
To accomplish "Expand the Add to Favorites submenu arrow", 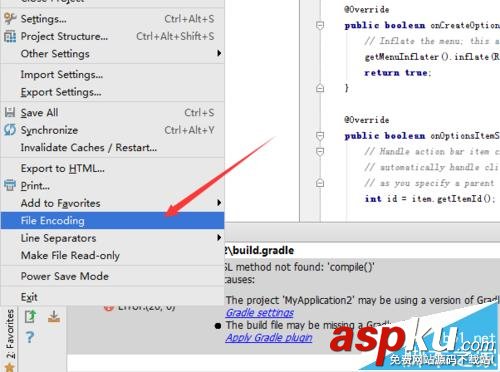I will 219,203.
